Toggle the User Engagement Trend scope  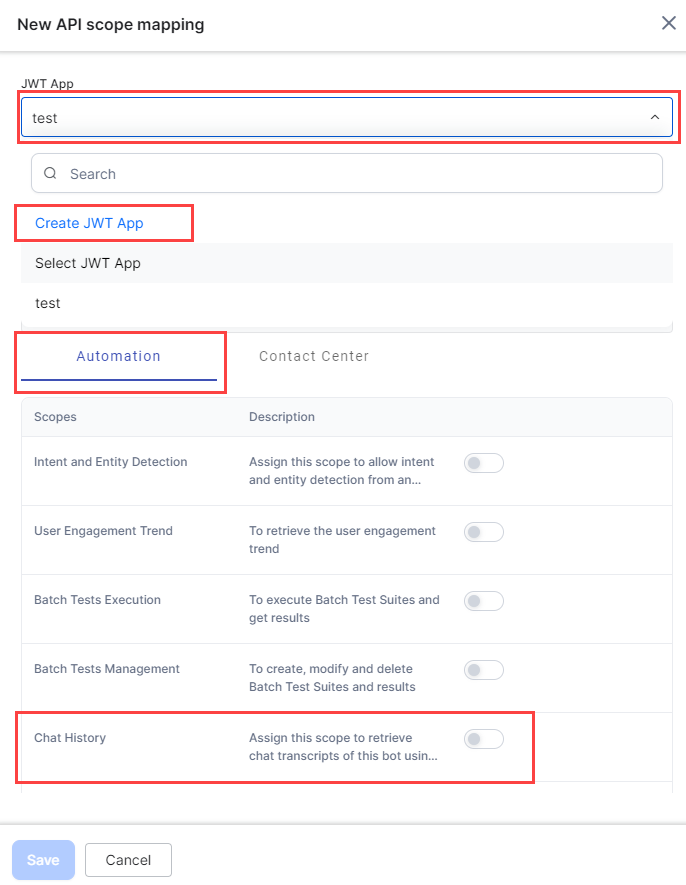pos(483,532)
